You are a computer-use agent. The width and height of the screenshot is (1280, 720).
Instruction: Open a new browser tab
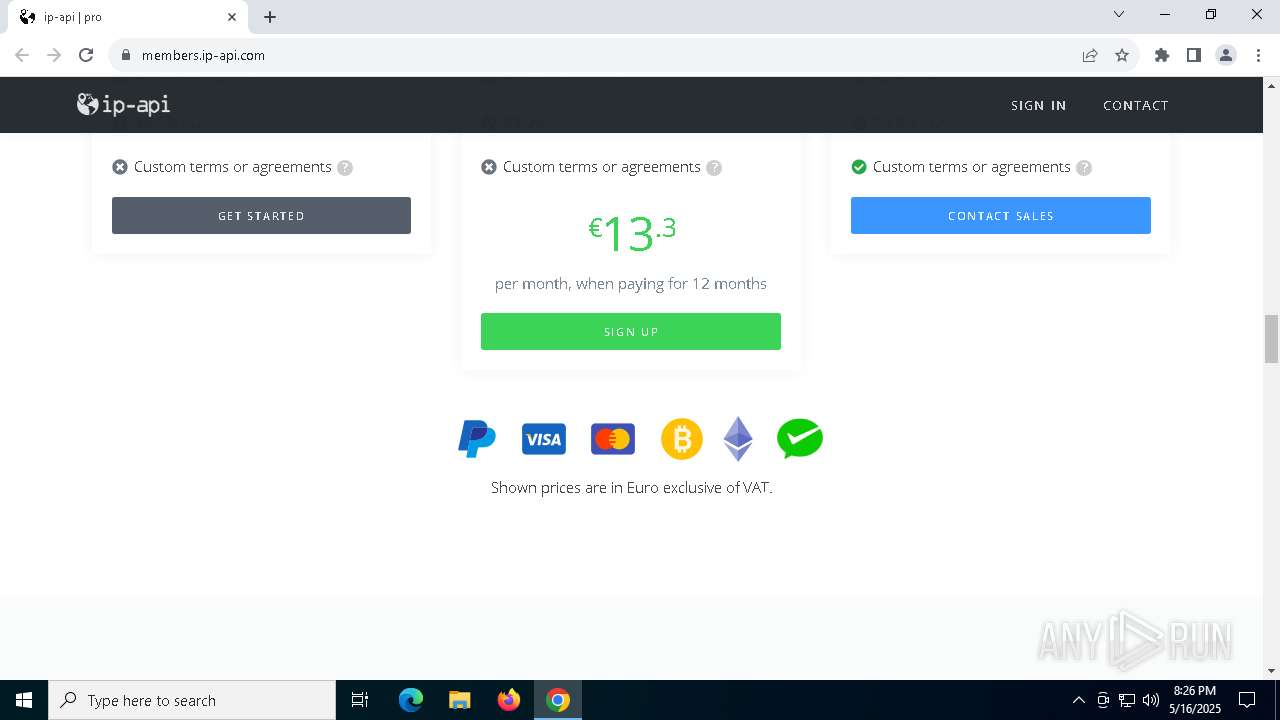(270, 17)
